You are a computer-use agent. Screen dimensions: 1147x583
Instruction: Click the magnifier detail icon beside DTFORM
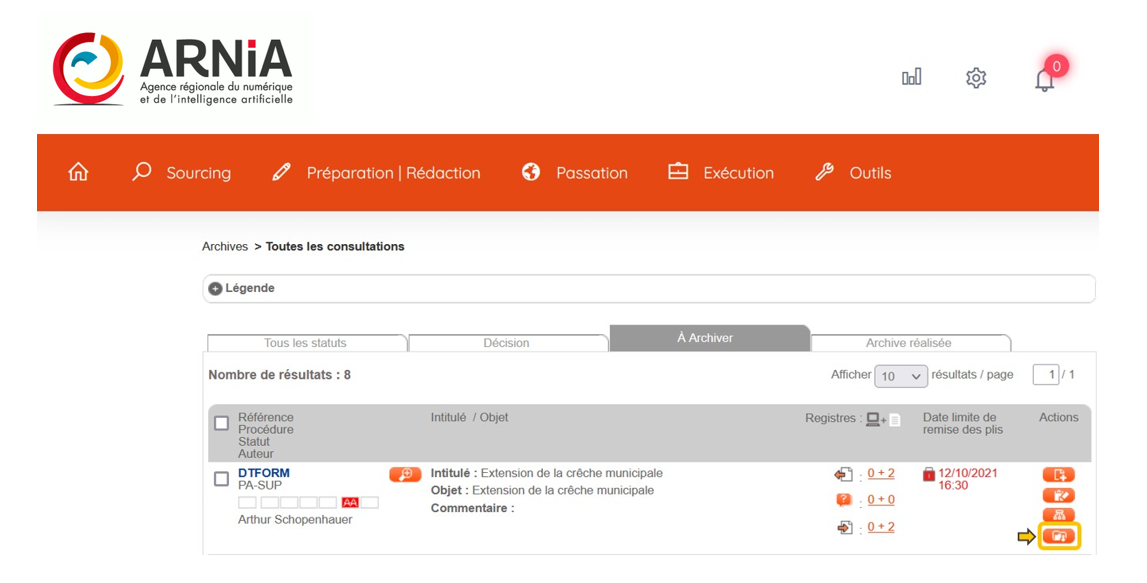click(x=405, y=475)
